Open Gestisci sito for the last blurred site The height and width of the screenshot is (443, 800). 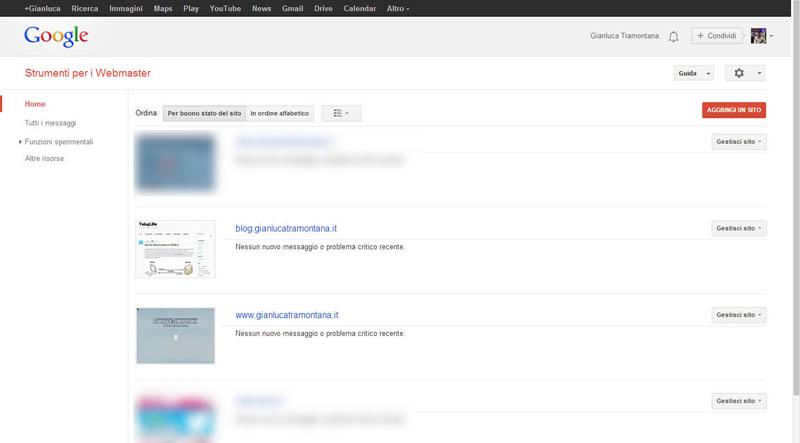(x=739, y=401)
